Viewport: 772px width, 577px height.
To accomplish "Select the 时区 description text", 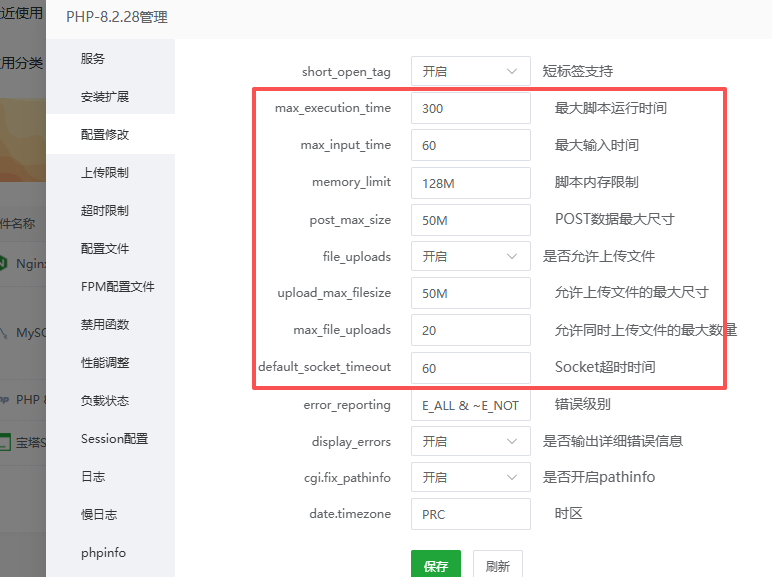I will 569,513.
